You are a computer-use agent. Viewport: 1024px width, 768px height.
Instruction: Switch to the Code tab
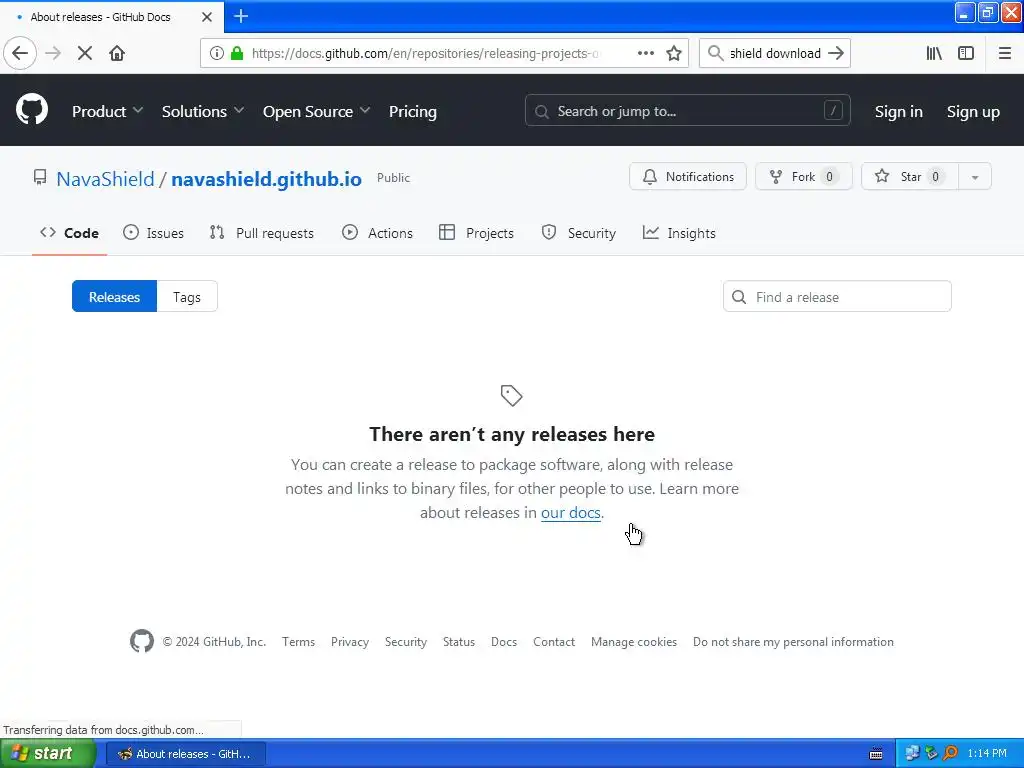[x=69, y=233]
